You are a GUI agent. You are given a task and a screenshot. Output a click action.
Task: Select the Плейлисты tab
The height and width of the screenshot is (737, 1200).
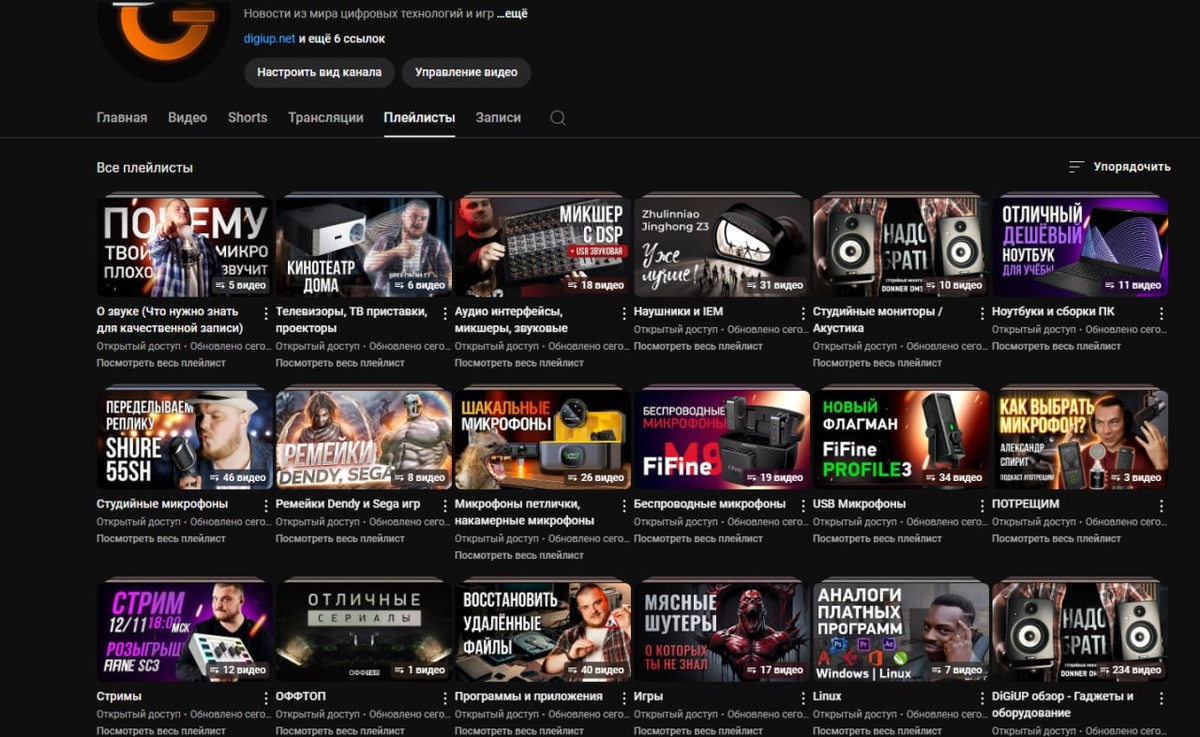pos(419,117)
